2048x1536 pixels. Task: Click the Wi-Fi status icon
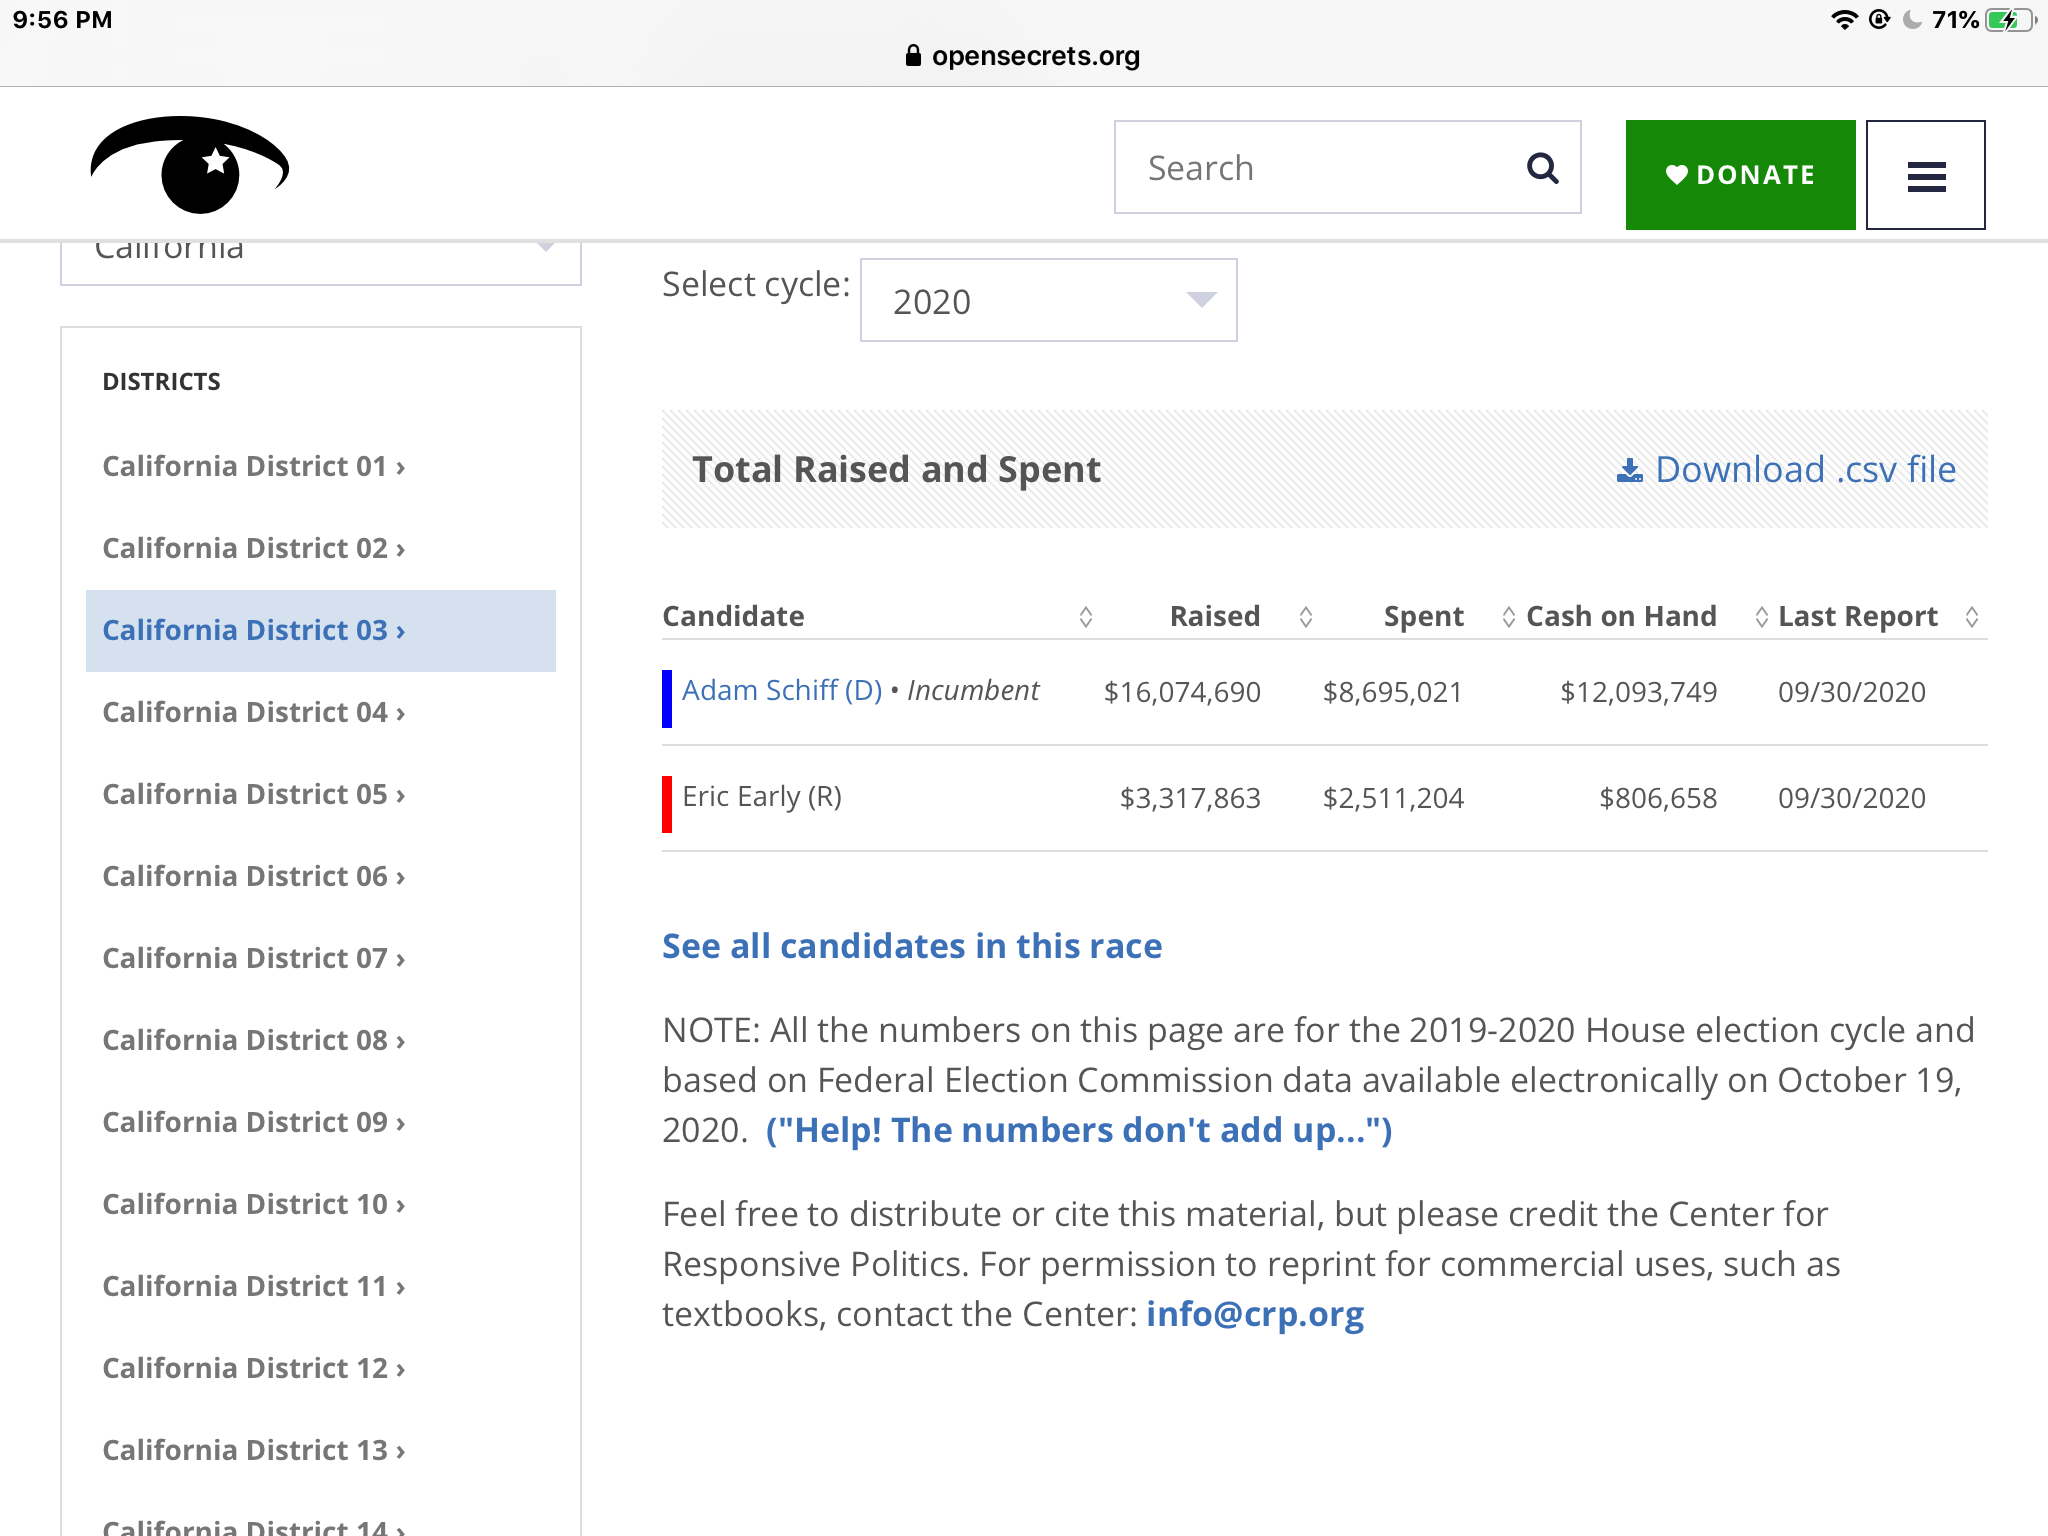1843,20
